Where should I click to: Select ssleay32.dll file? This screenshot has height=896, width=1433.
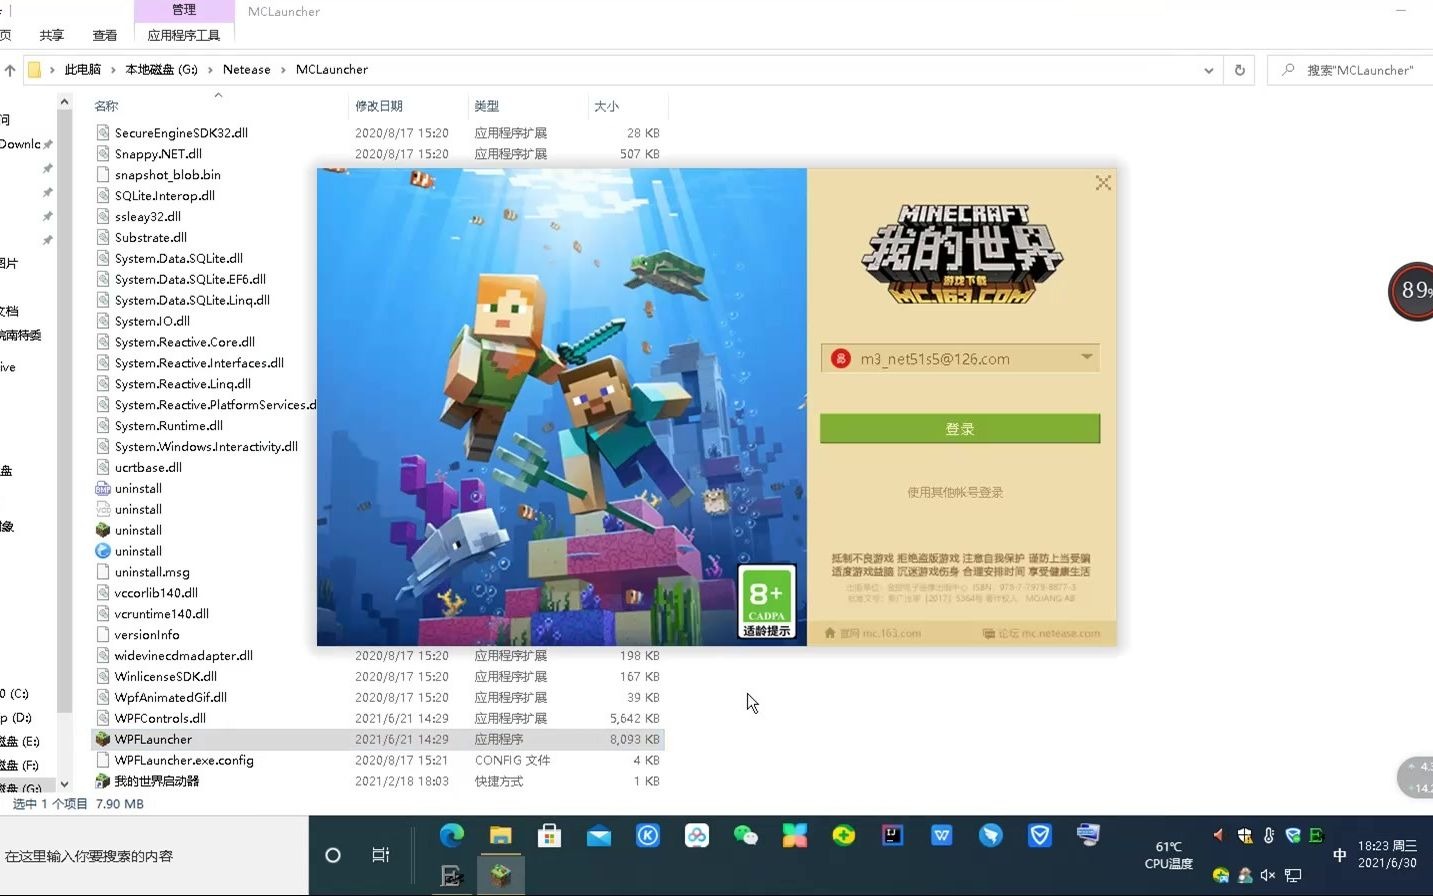(x=148, y=216)
